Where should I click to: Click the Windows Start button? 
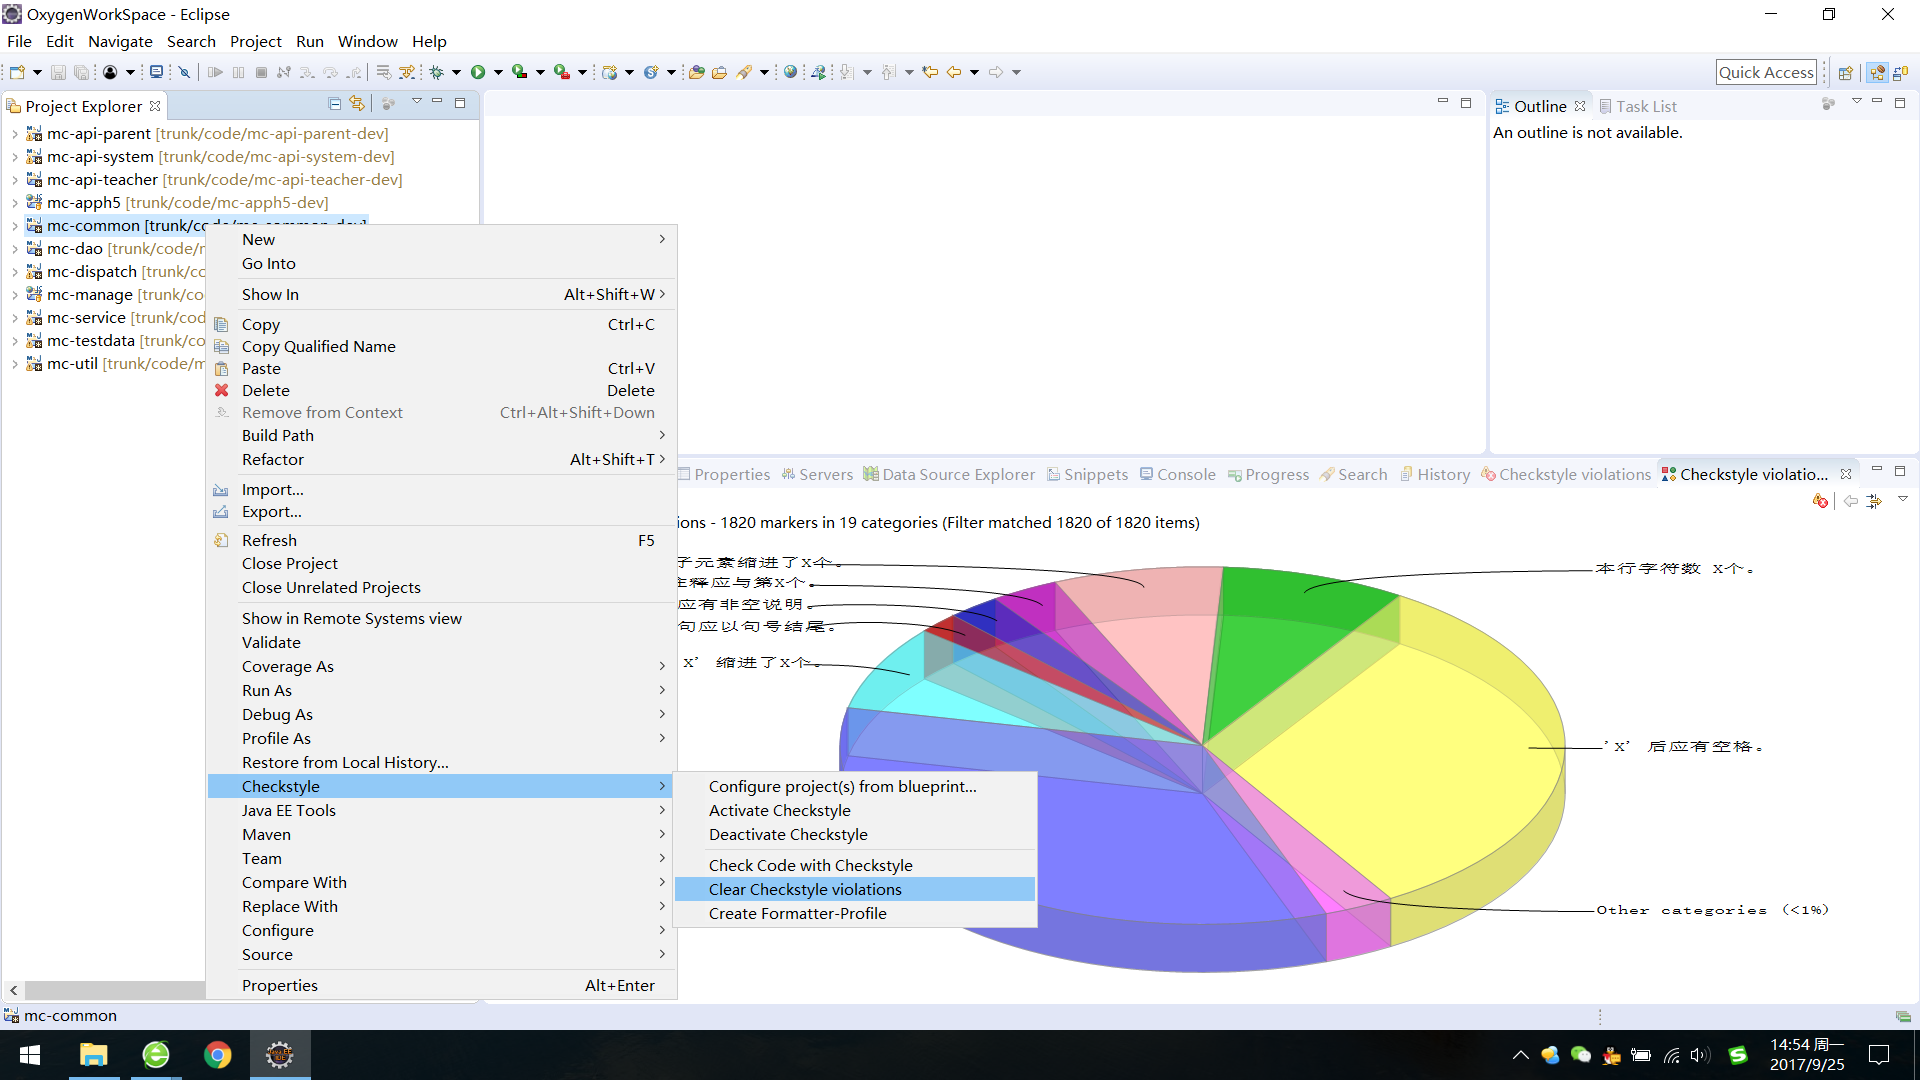pyautogui.click(x=30, y=1055)
